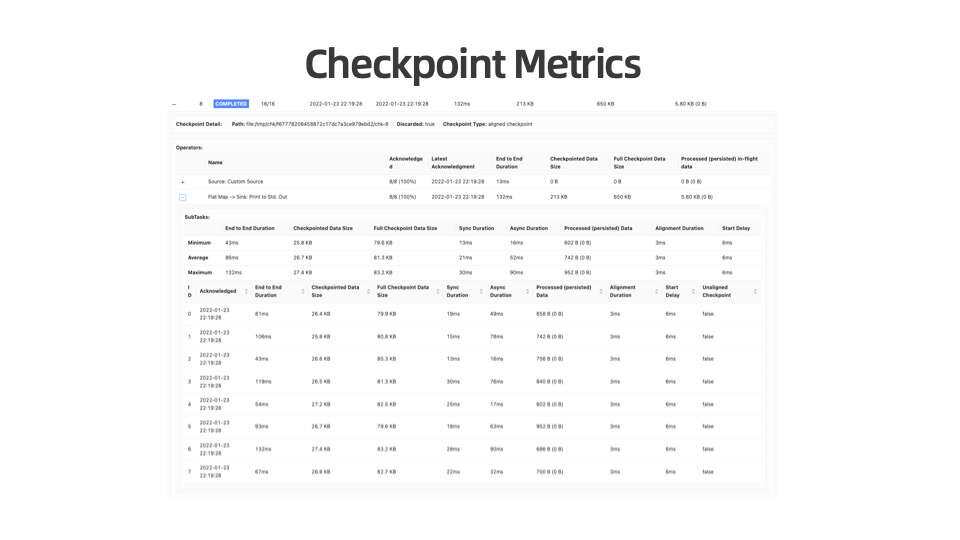Expand the Source: Custom Source operator
This screenshot has height=540, width=960.
182,182
